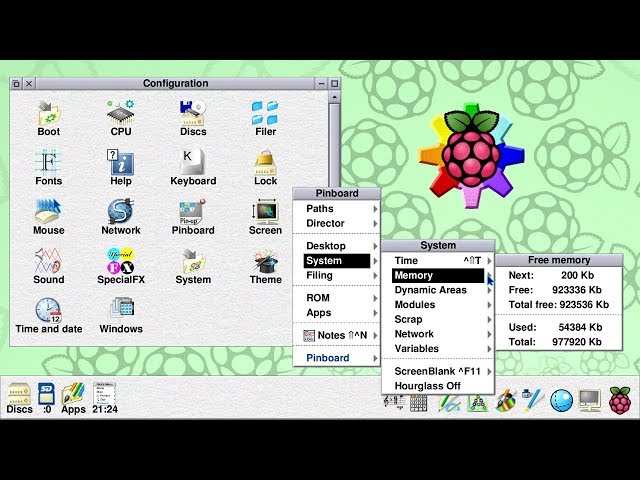Expand the Paths submenu arrow
Image resolution: width=640 pixels, height=480 pixels.
pyautogui.click(x=375, y=209)
